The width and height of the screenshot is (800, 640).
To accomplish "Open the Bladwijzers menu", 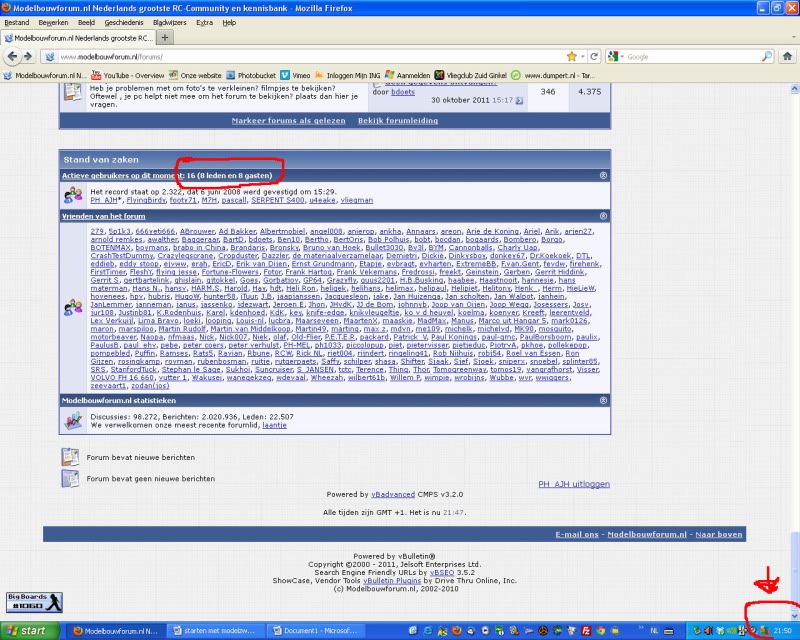I will (170, 22).
